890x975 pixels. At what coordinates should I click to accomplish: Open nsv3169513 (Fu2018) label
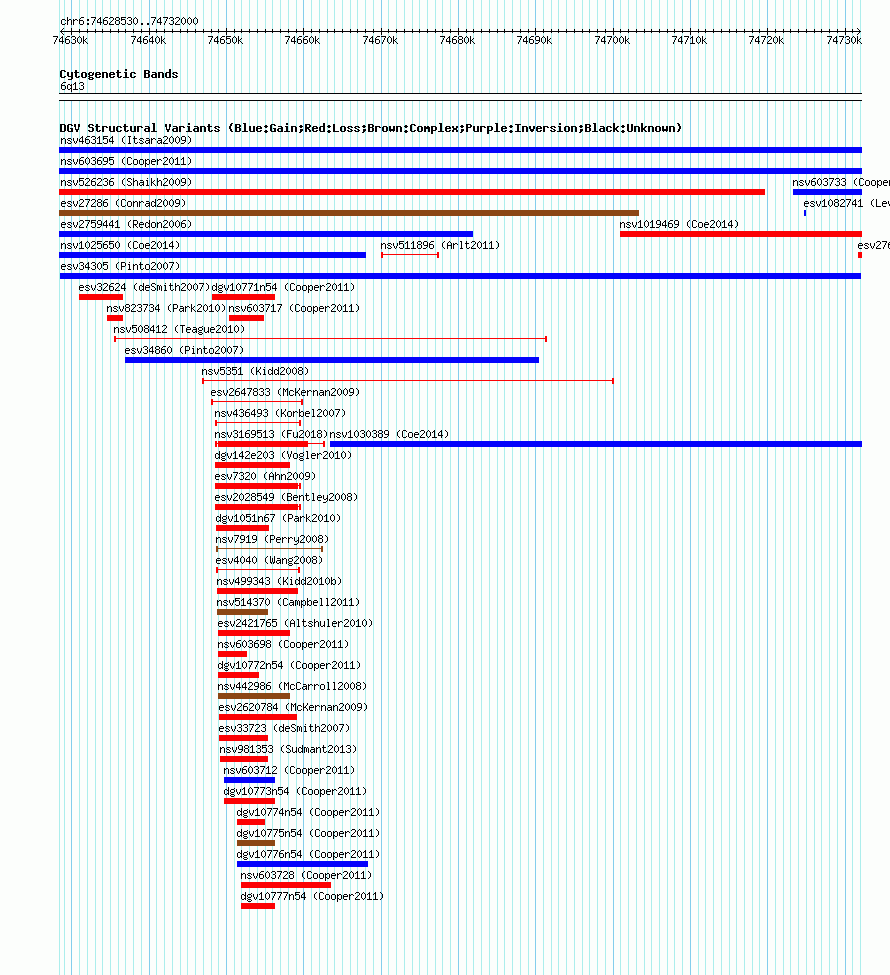(271, 435)
